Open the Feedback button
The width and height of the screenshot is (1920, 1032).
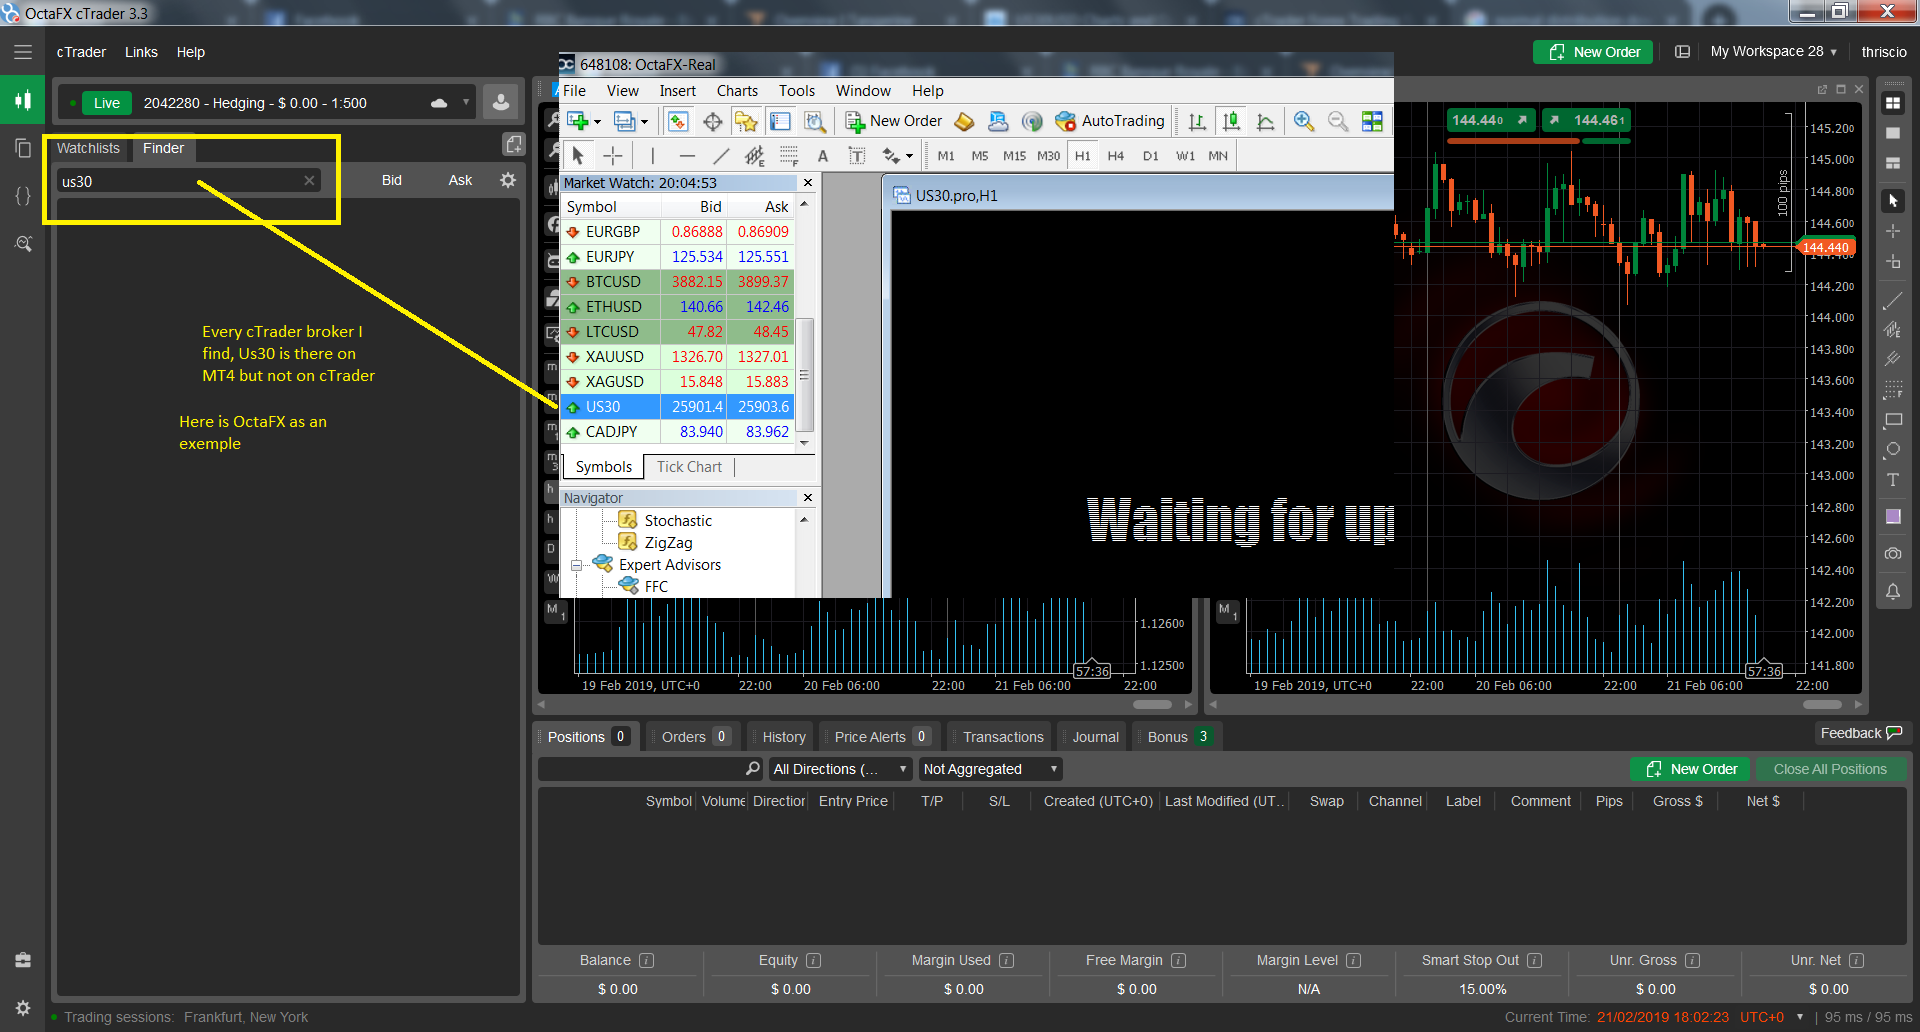point(1861,733)
